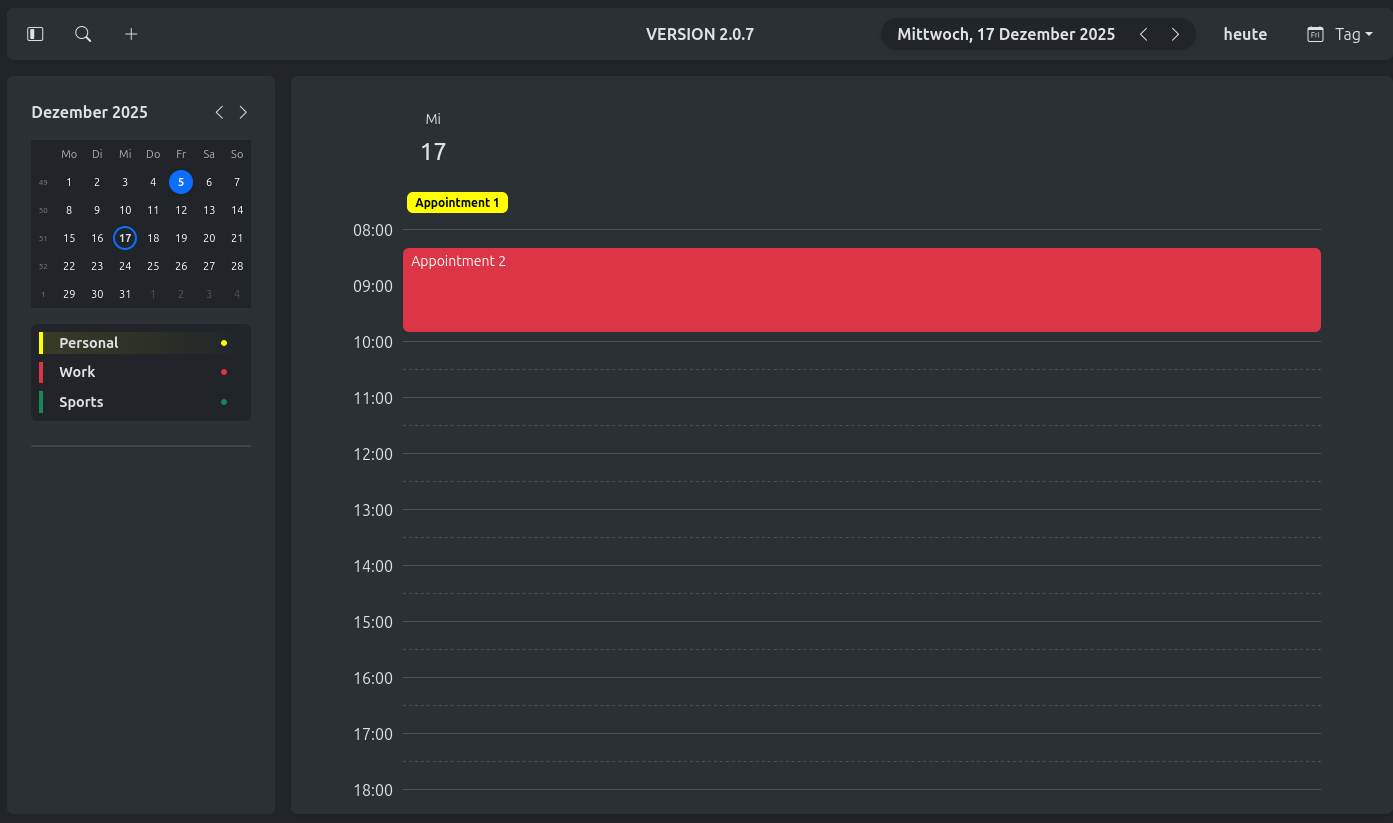Open the red Appointment 2 event block
Image resolution: width=1393 pixels, height=823 pixels.
point(861,290)
